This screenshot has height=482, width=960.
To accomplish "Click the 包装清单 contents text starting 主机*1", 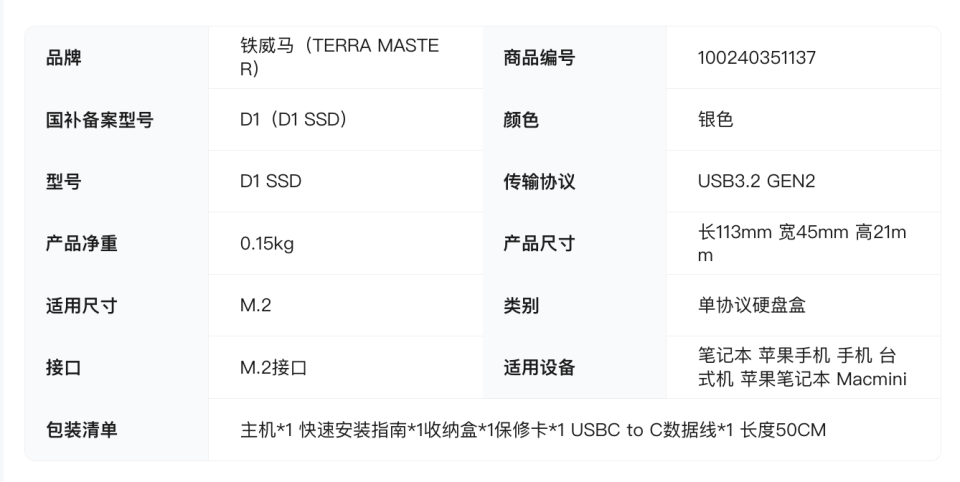I will [x=533, y=430].
